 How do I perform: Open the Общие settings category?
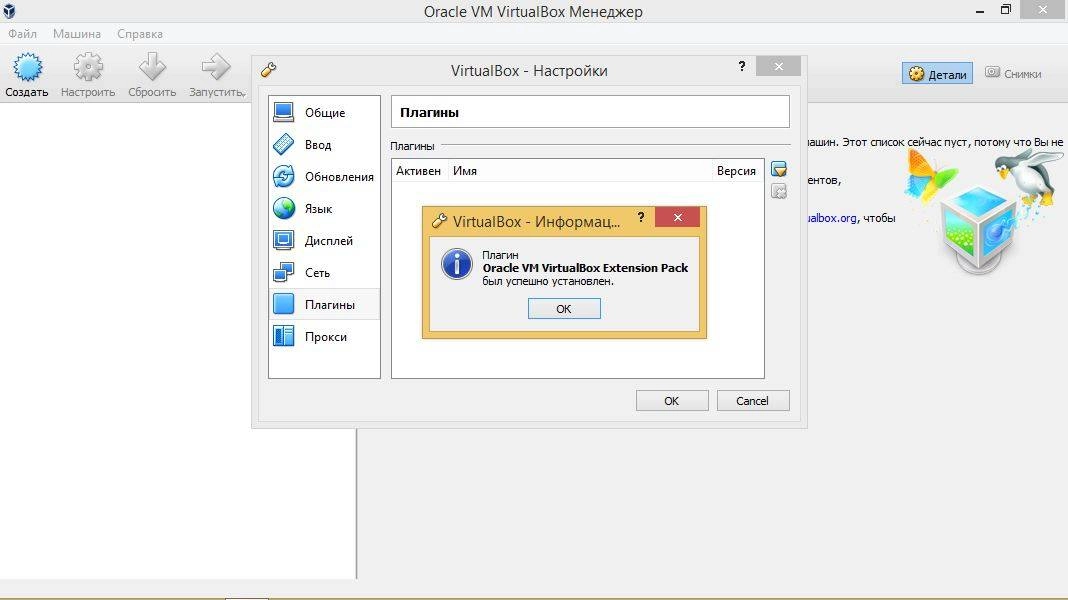(324, 112)
